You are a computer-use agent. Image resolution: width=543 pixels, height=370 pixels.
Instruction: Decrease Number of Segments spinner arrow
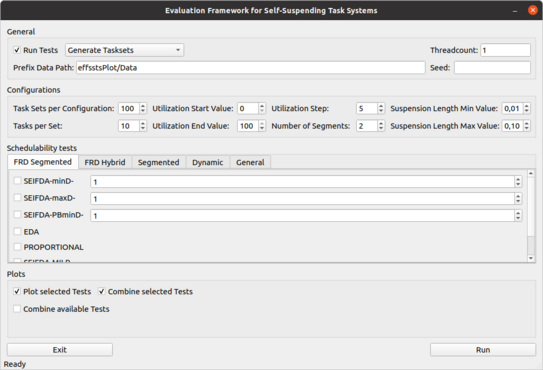(381, 129)
